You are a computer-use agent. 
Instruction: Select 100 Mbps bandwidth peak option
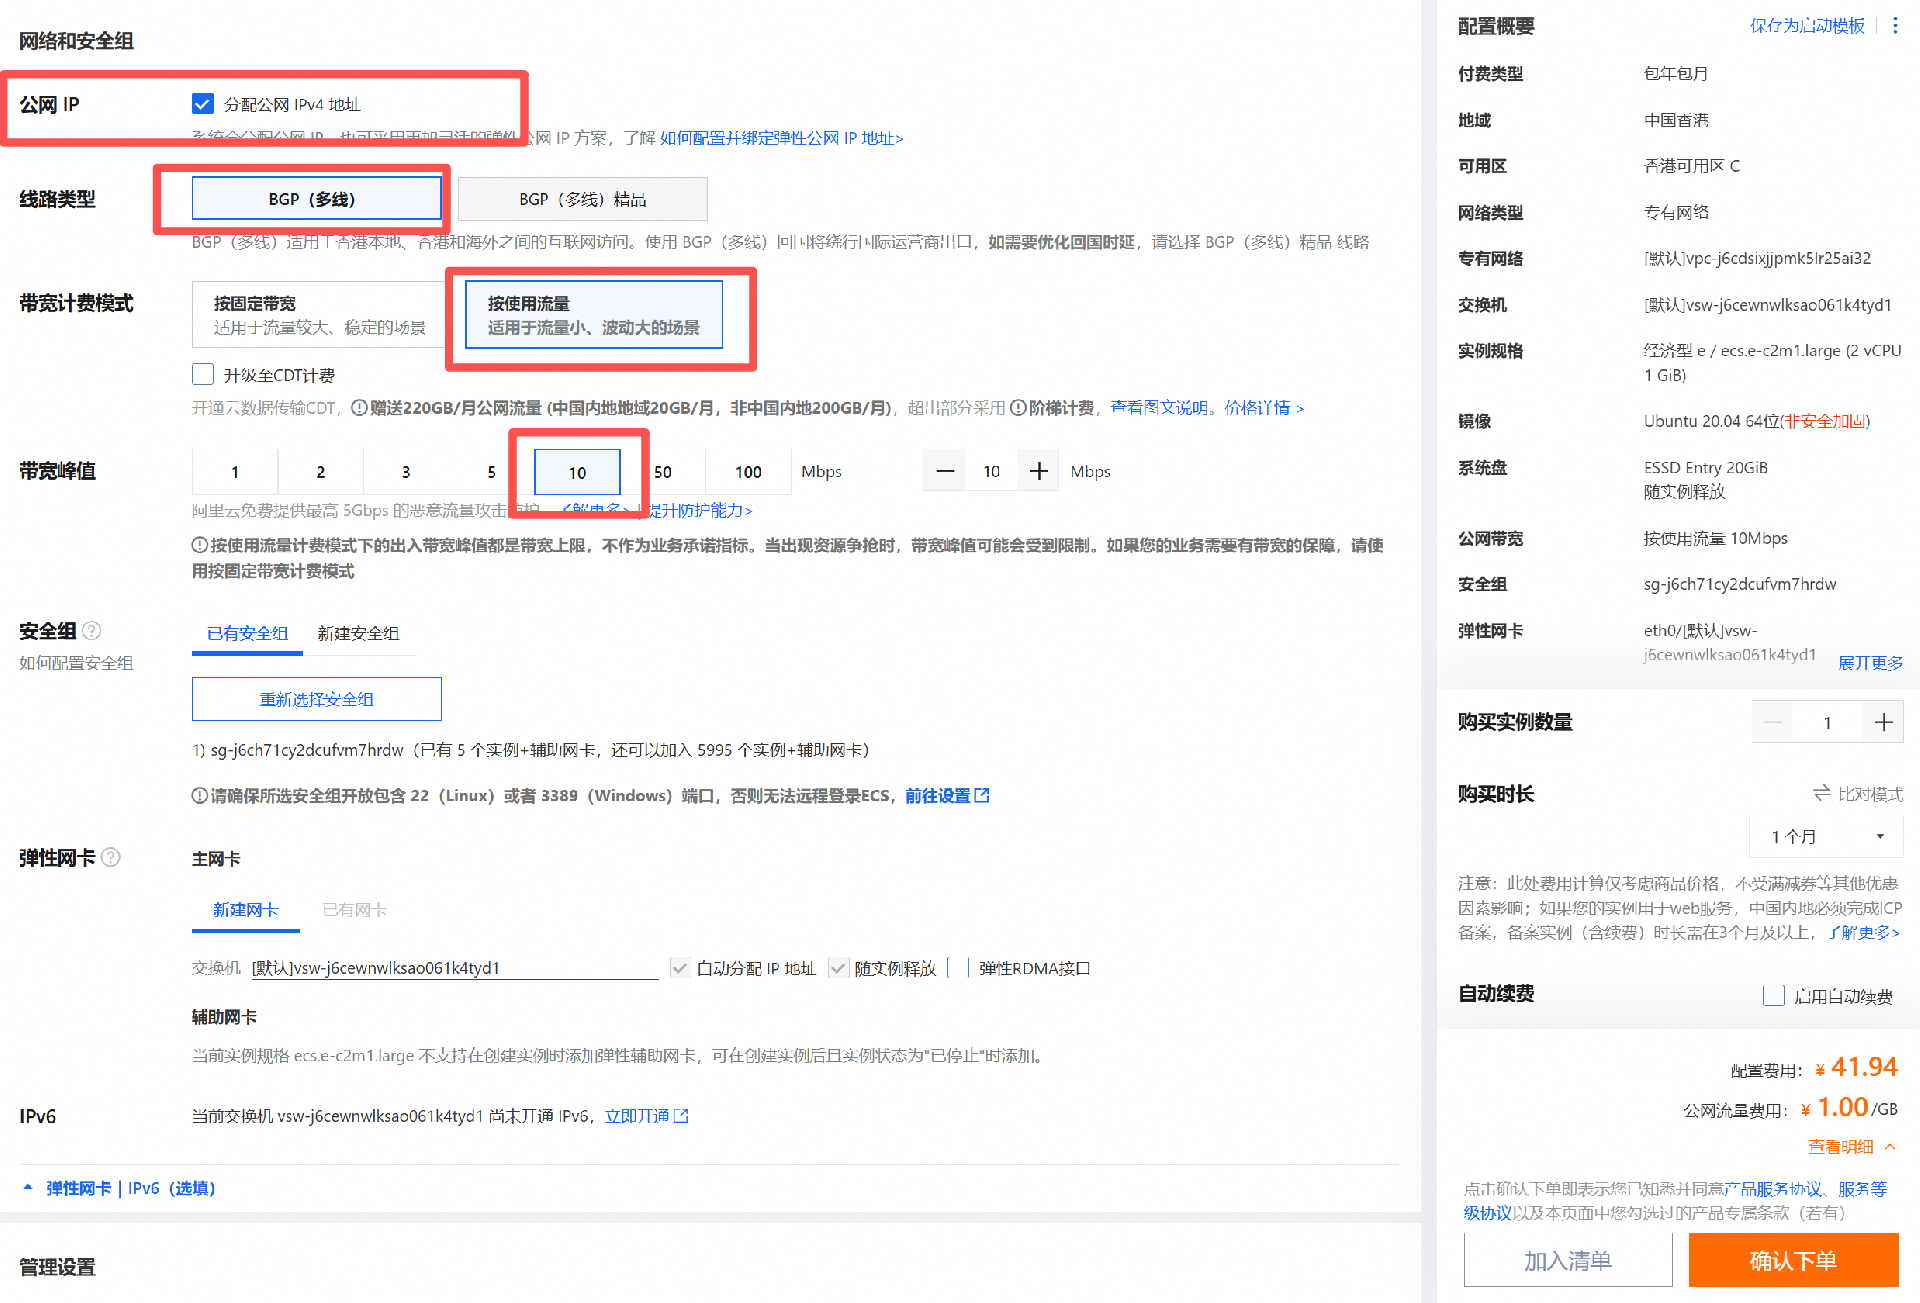(x=748, y=471)
